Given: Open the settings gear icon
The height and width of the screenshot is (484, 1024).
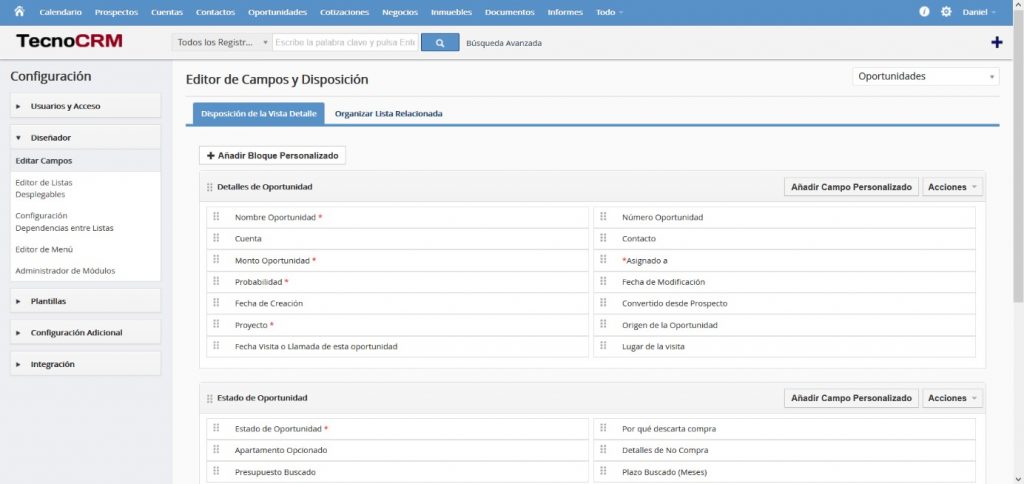Looking at the screenshot, I should point(946,12).
